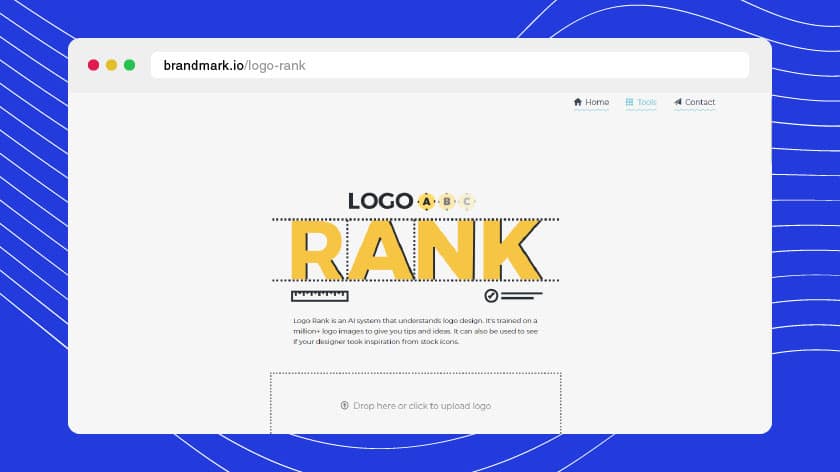Click the red close window dot
The width and height of the screenshot is (840, 472).
93,65
